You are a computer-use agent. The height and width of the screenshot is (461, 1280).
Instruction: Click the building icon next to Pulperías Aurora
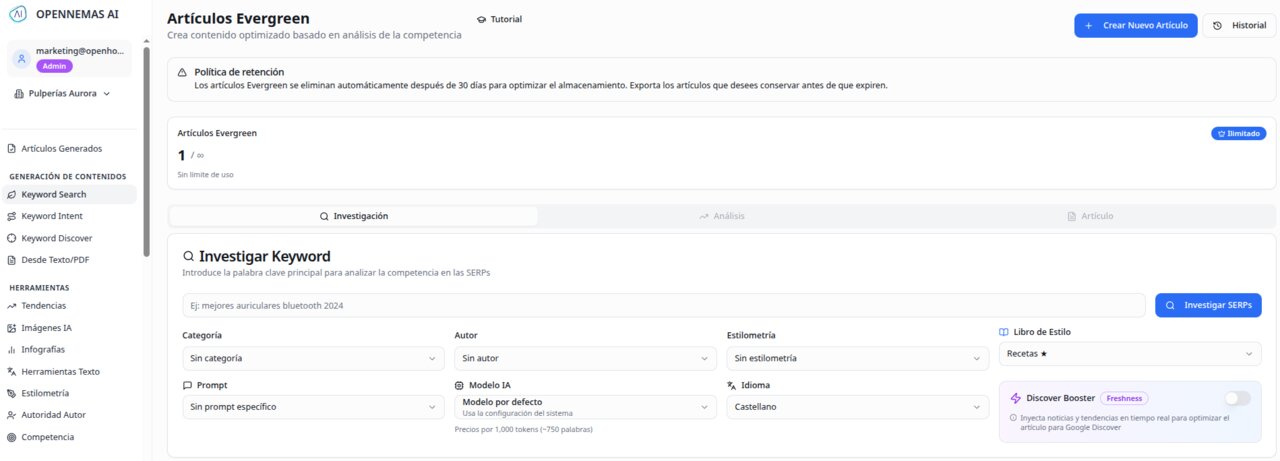pyautogui.click(x=19, y=93)
